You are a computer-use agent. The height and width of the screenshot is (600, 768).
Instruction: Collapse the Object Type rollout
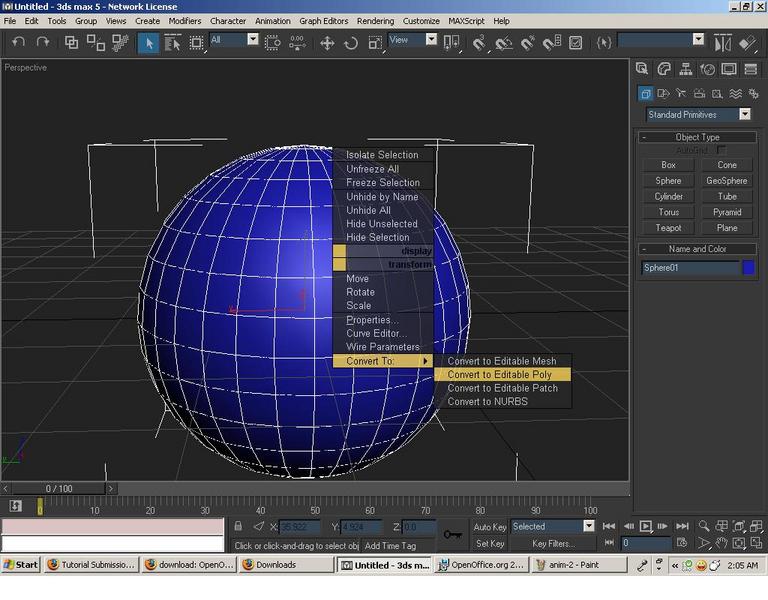tap(697, 137)
